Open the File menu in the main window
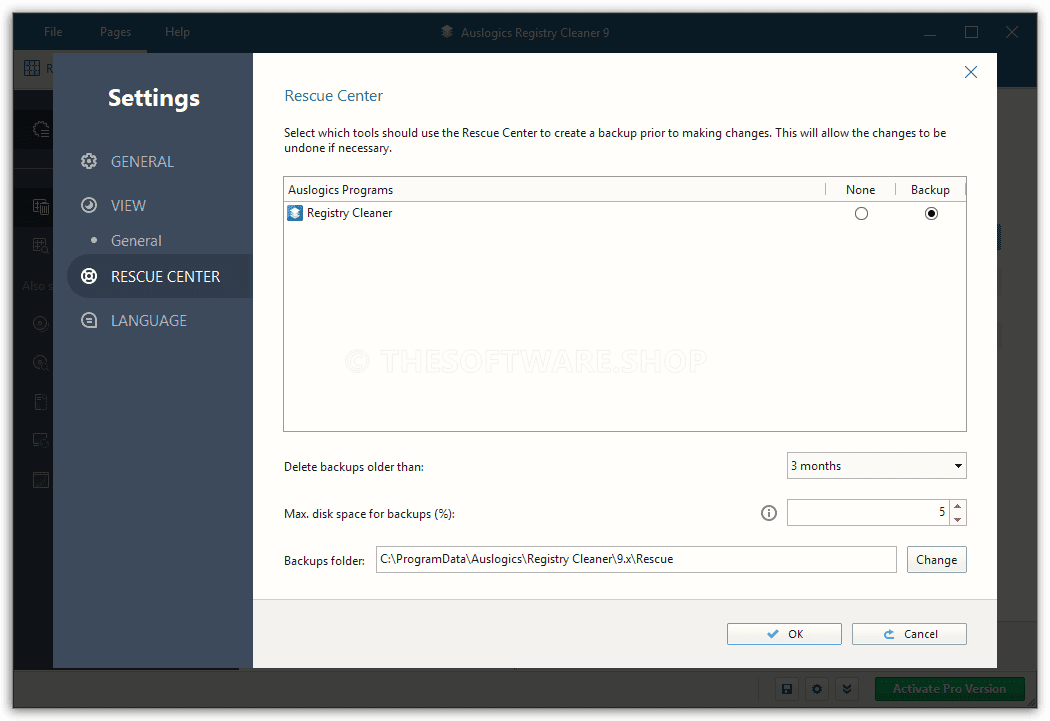Image resolution: width=1050 pixels, height=721 pixels. [53, 31]
